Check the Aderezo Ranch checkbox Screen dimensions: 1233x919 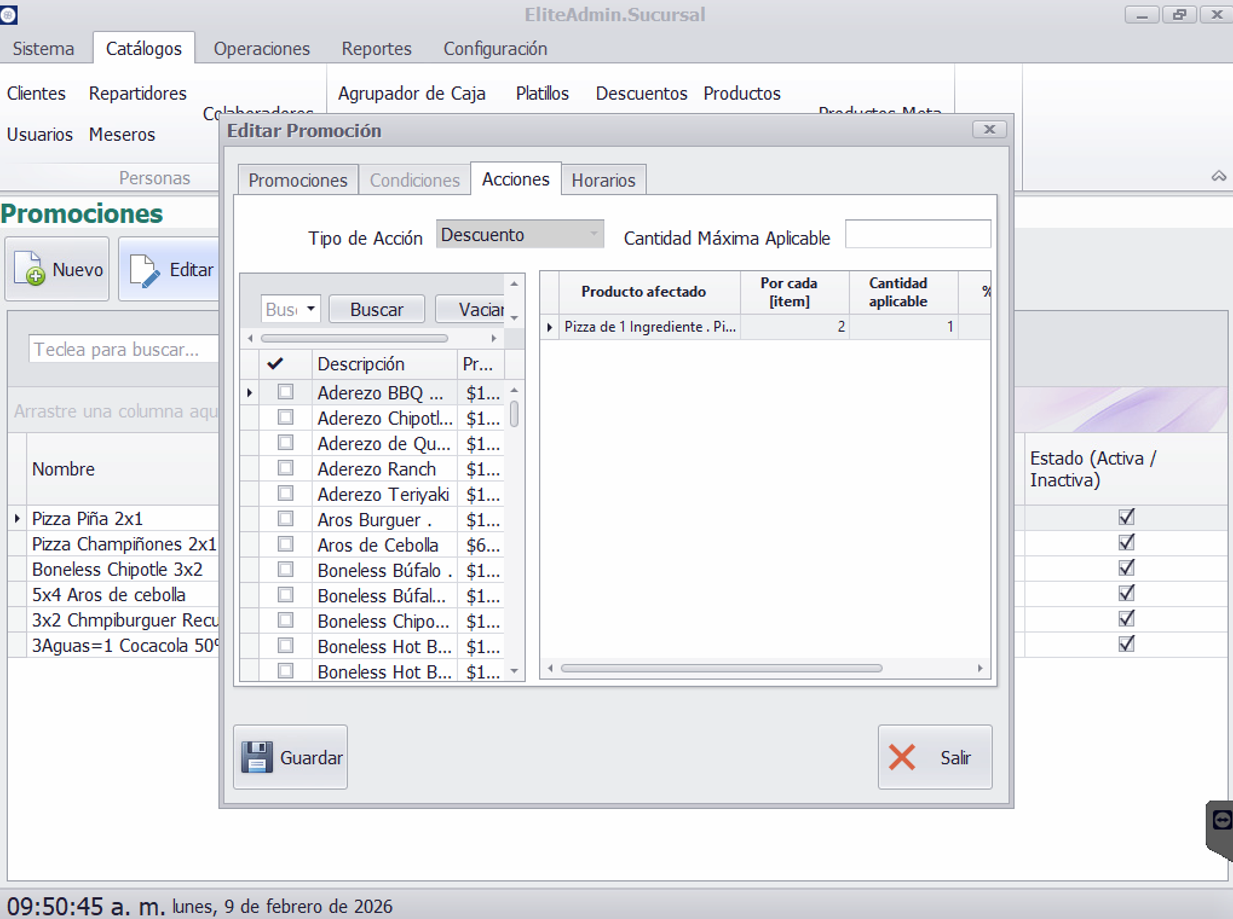point(285,468)
